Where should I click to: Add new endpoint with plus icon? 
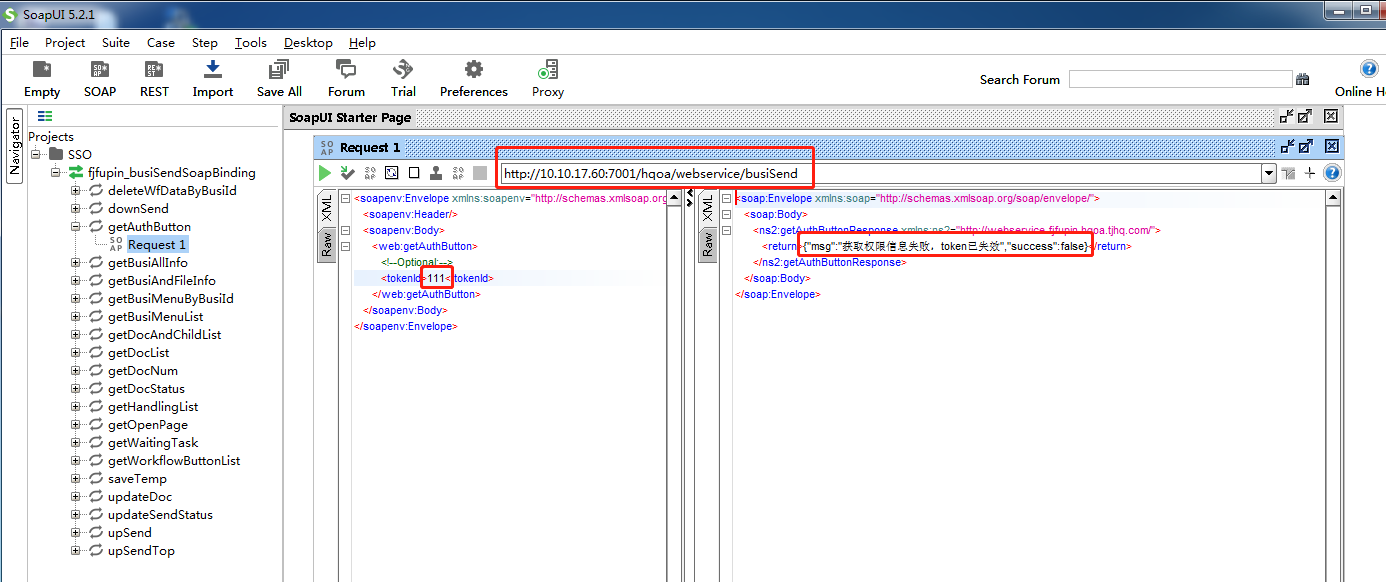(1310, 173)
